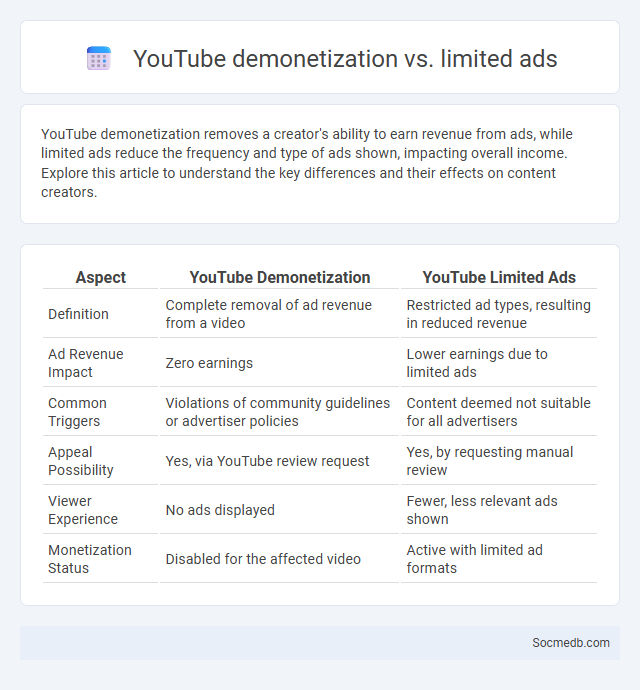The width and height of the screenshot is (640, 690).
Task: Click the calendar grid icon beside the title
Action: pos(99,58)
